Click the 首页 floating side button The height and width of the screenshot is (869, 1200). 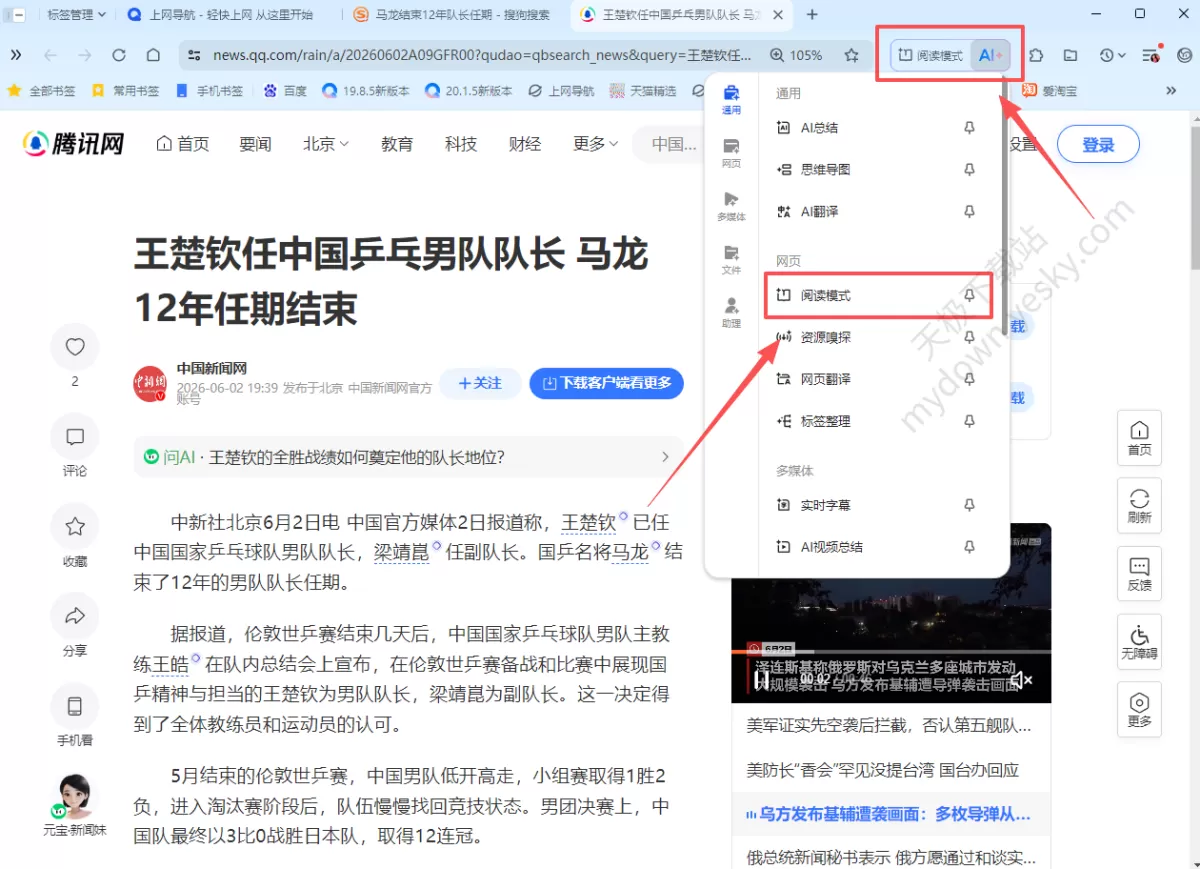click(1139, 438)
